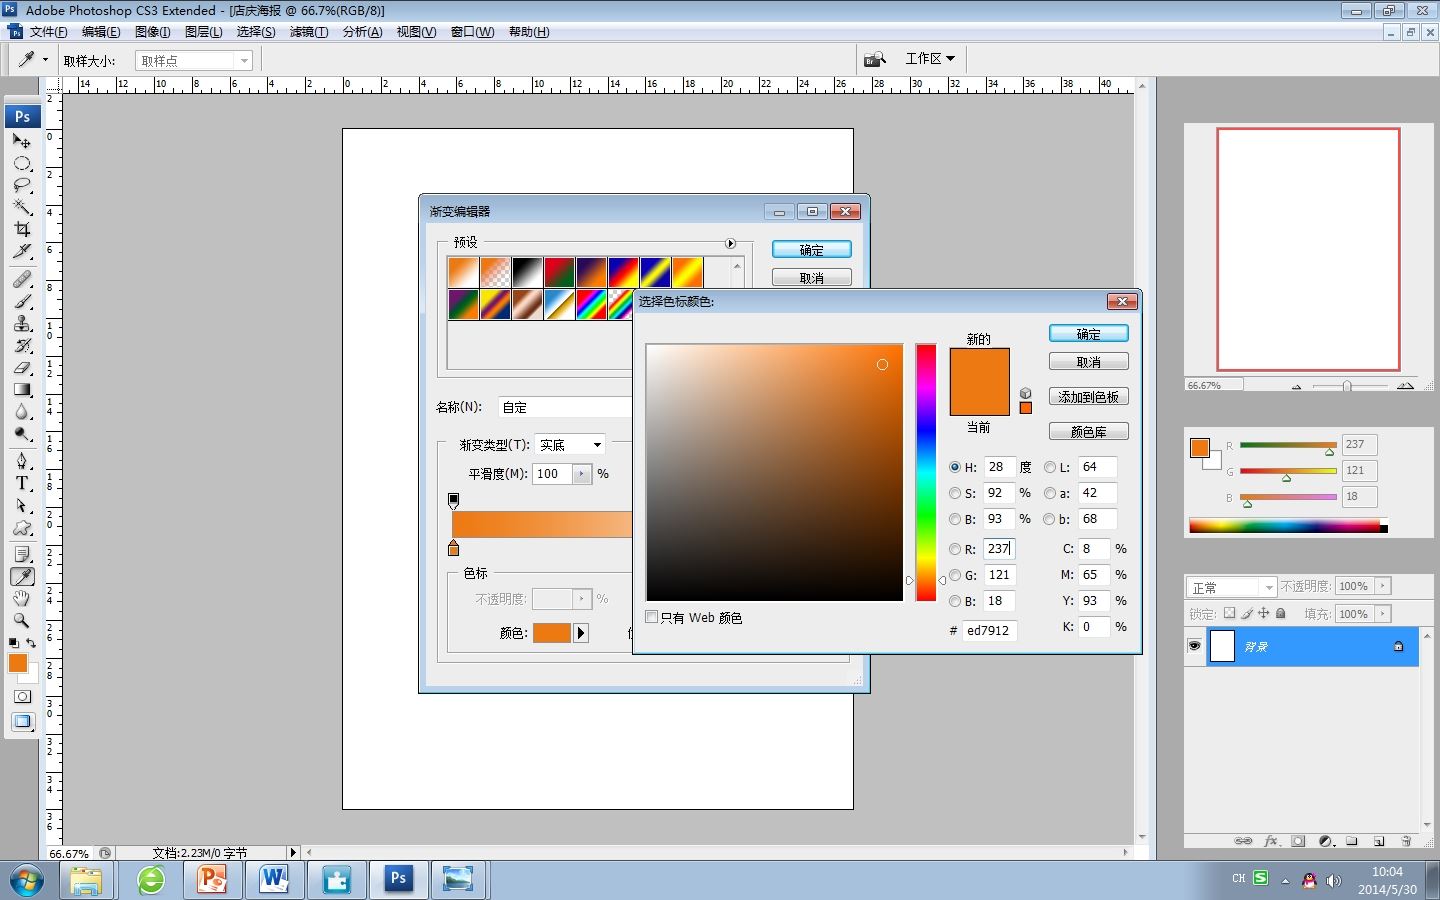Click the layer style fx icon

click(x=1271, y=841)
